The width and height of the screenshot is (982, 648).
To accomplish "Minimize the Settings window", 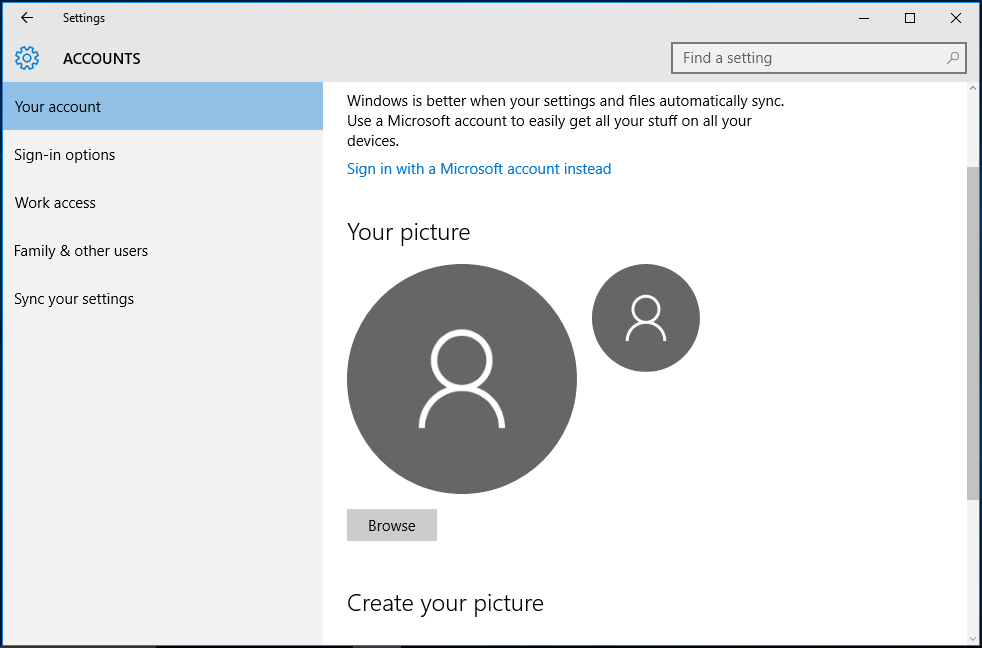I will pos(864,18).
